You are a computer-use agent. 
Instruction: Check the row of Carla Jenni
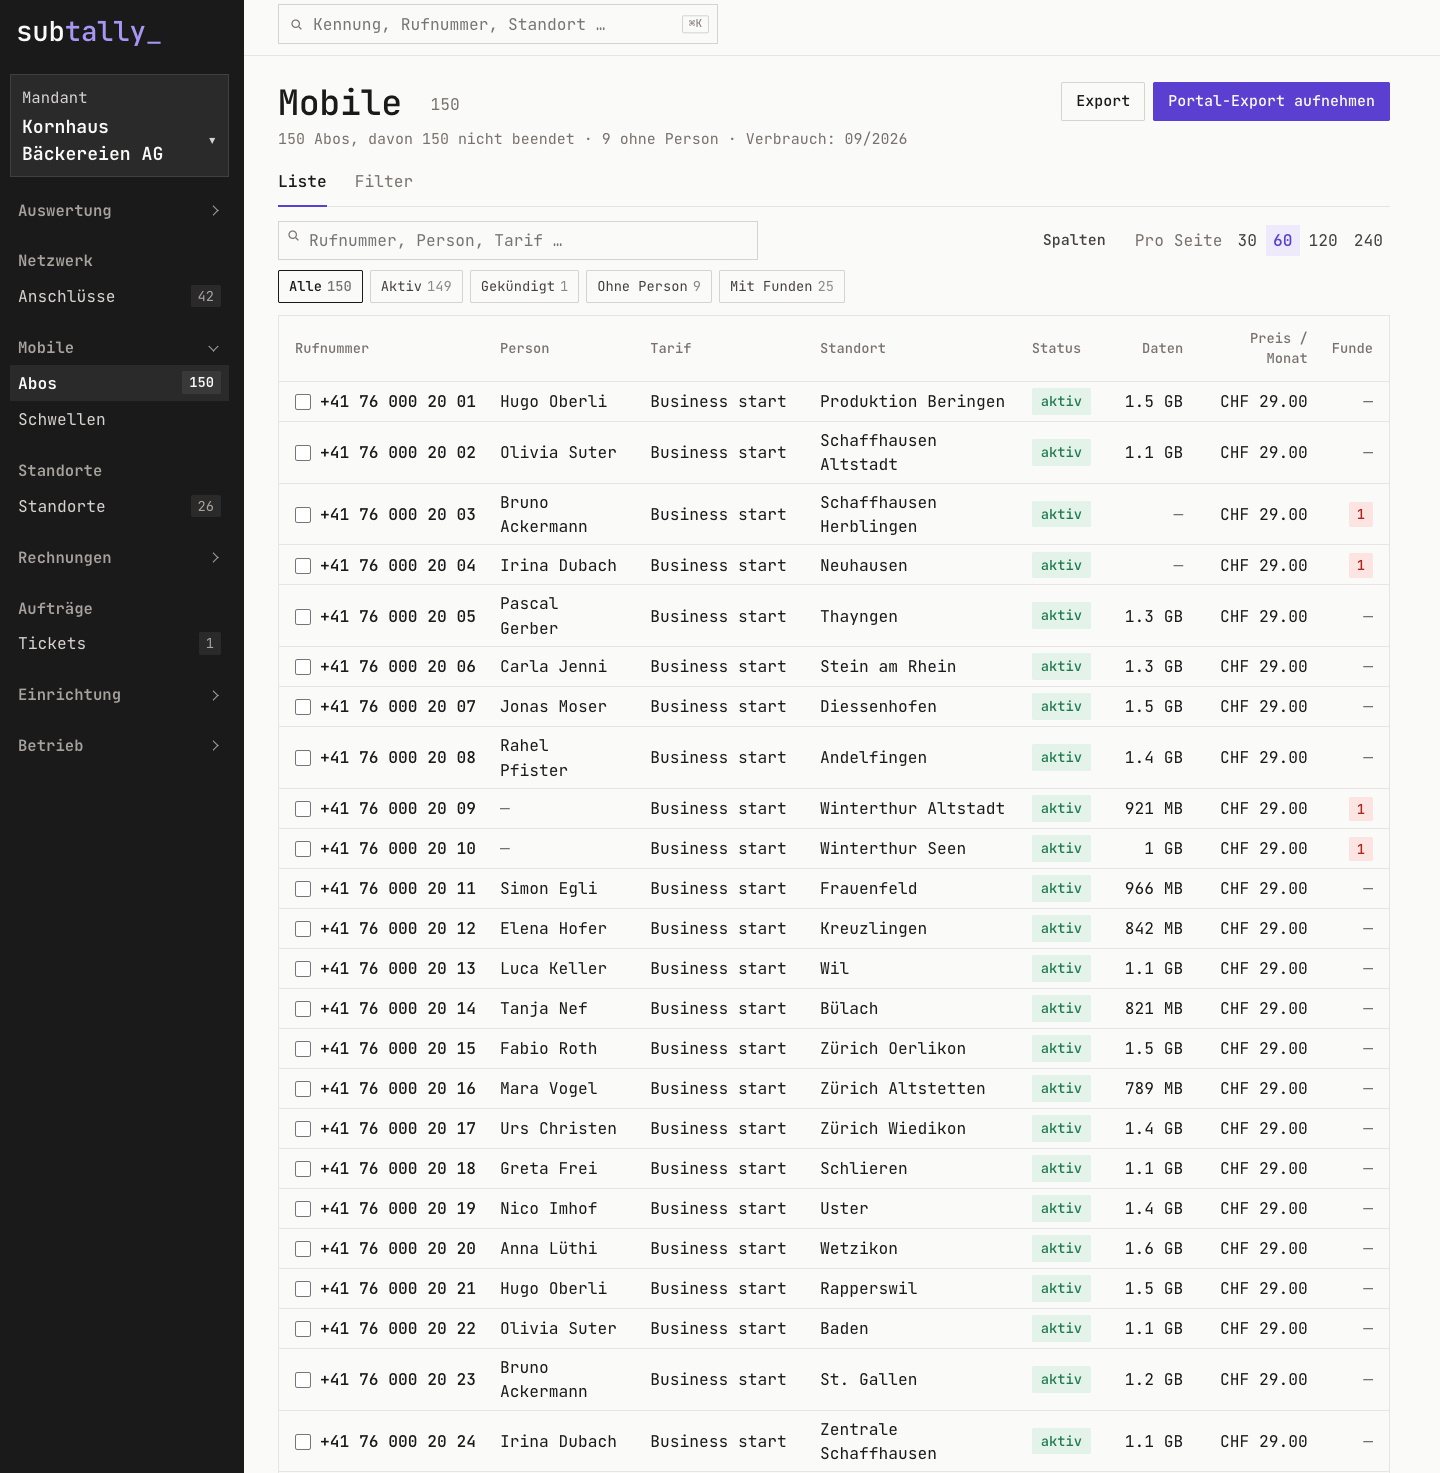[303, 667]
